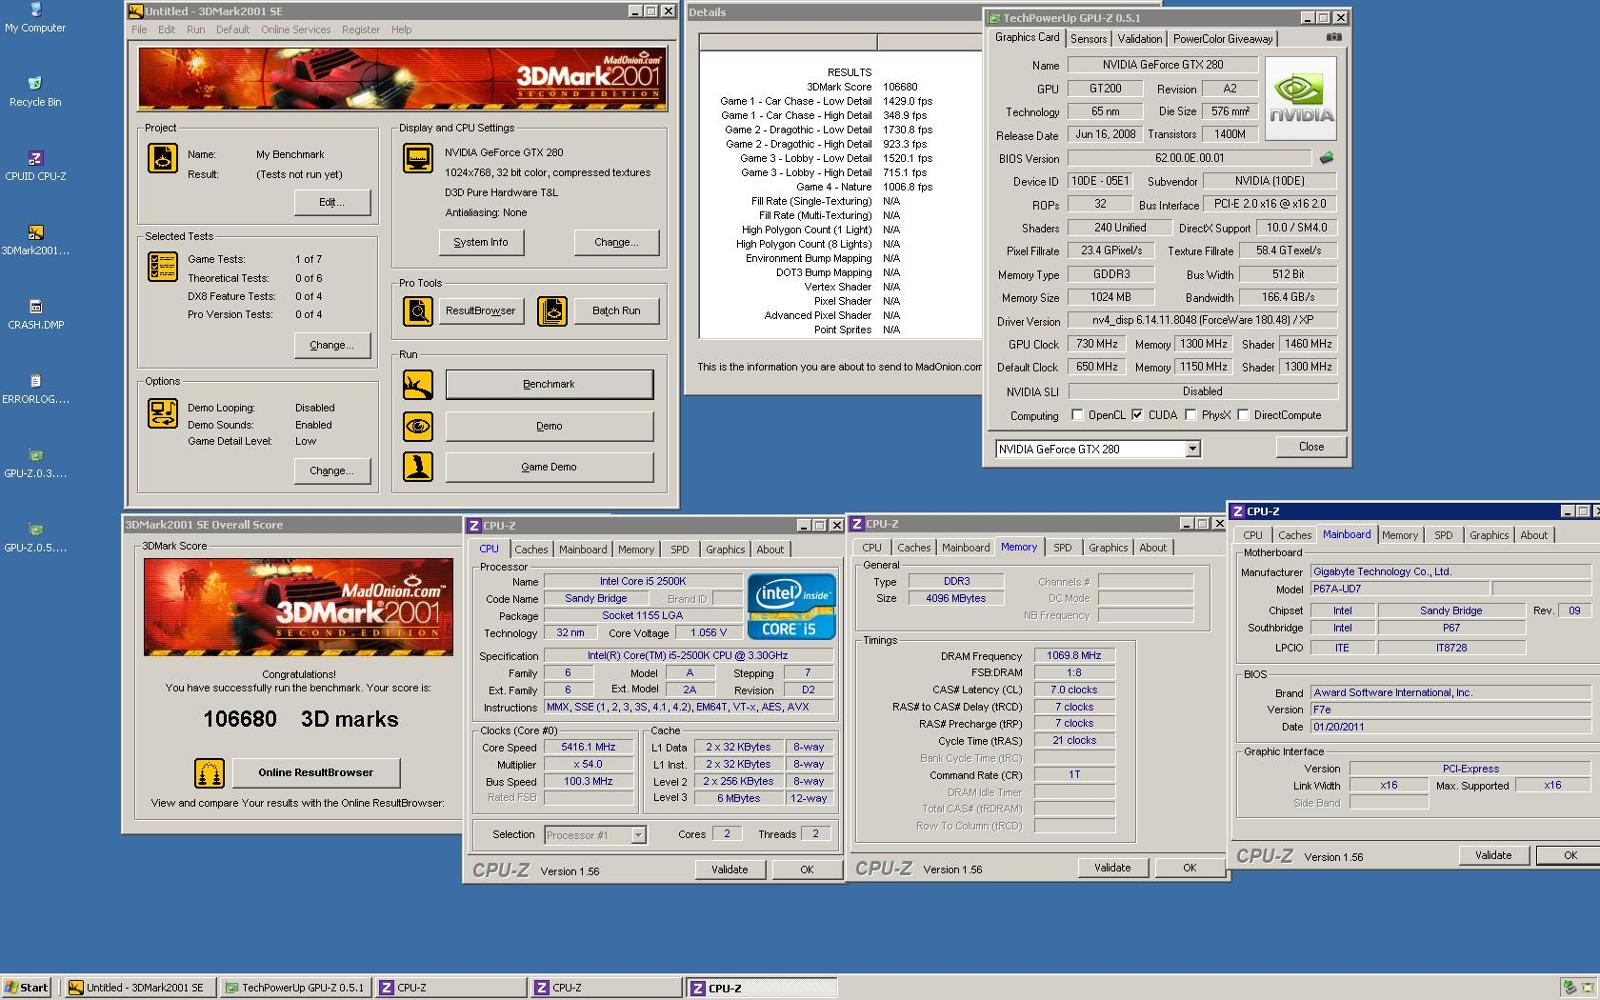The width and height of the screenshot is (1600, 1000).
Task: Click the Manufacturer Gigabyte Technology field
Action: tap(1451, 572)
